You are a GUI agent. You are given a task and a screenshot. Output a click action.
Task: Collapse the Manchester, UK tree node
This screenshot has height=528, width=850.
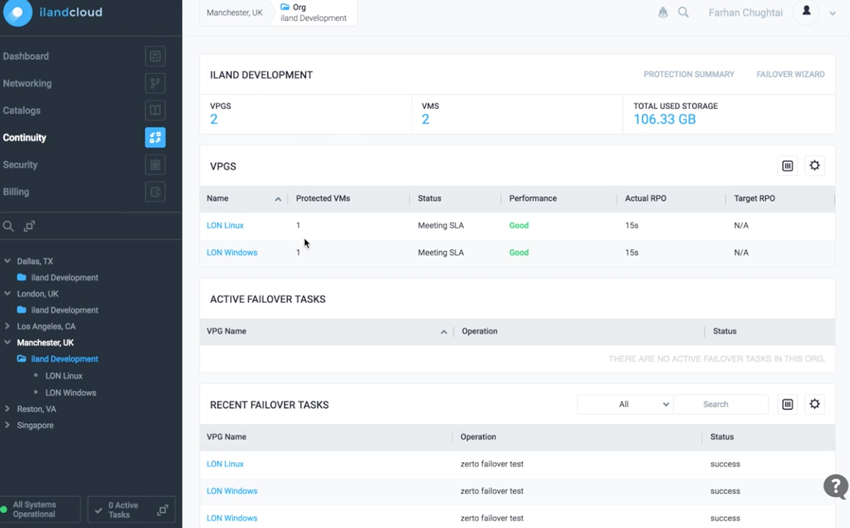pyautogui.click(x=7, y=342)
